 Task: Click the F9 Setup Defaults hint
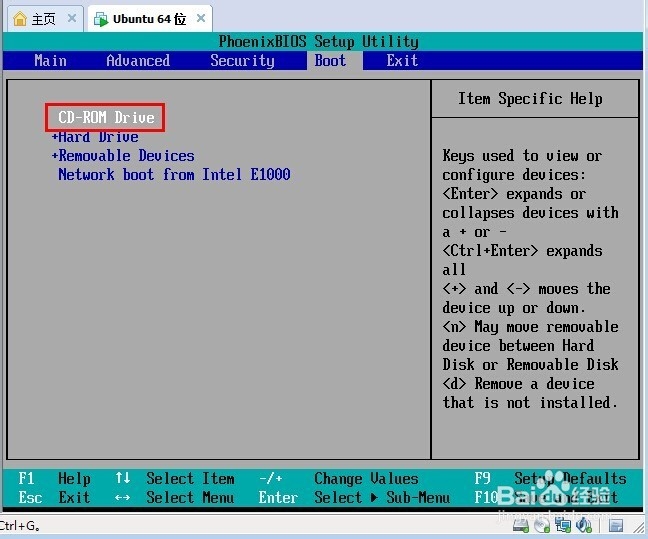[550, 479]
